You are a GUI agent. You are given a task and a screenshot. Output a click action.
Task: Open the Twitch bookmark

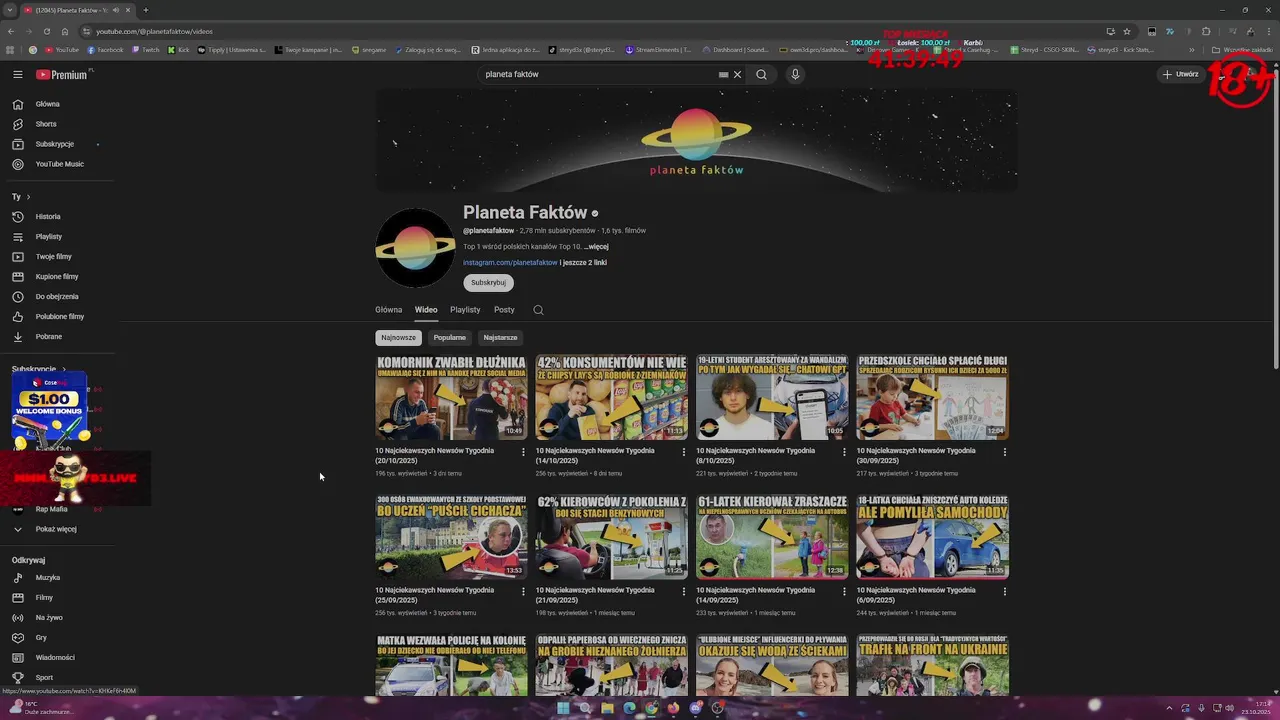145,50
